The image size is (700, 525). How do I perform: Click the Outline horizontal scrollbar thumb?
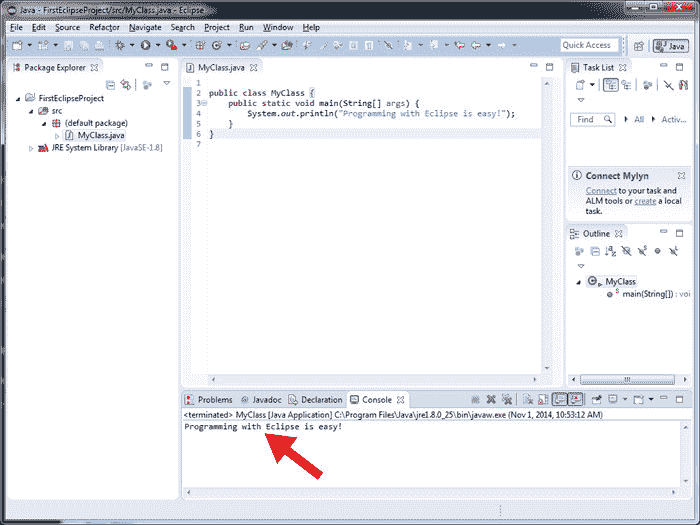tap(627, 379)
